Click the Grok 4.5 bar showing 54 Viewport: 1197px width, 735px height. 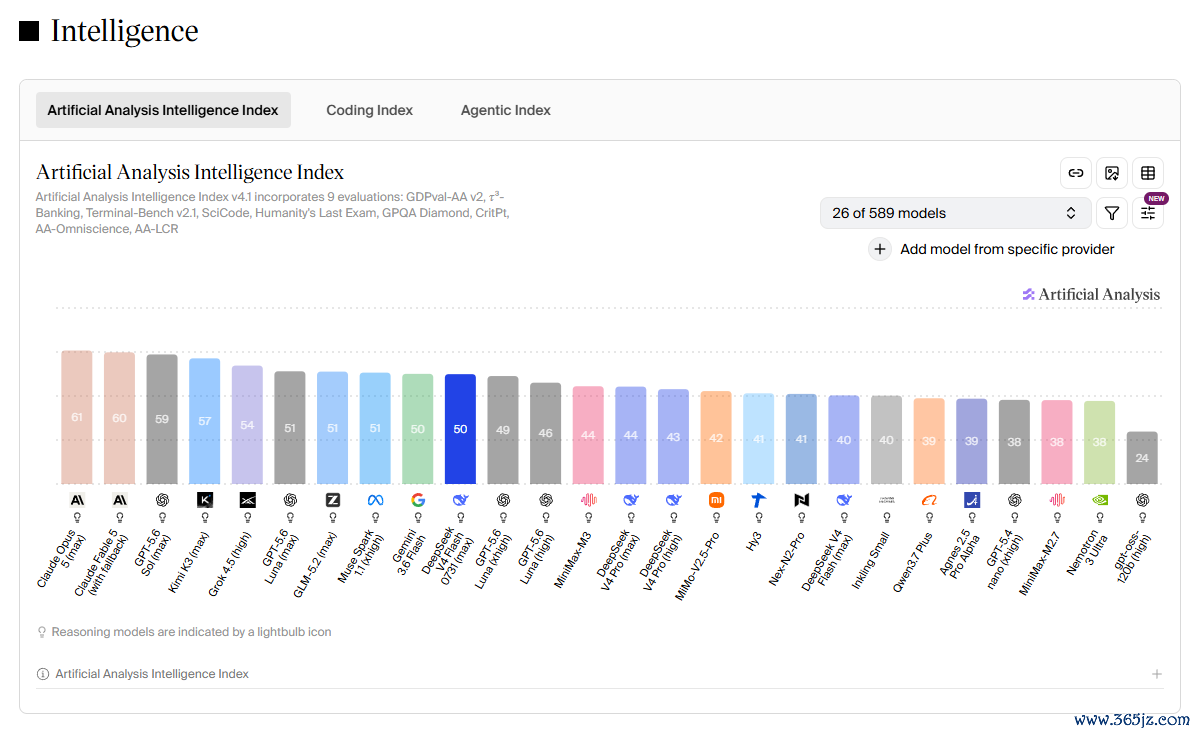(x=247, y=425)
